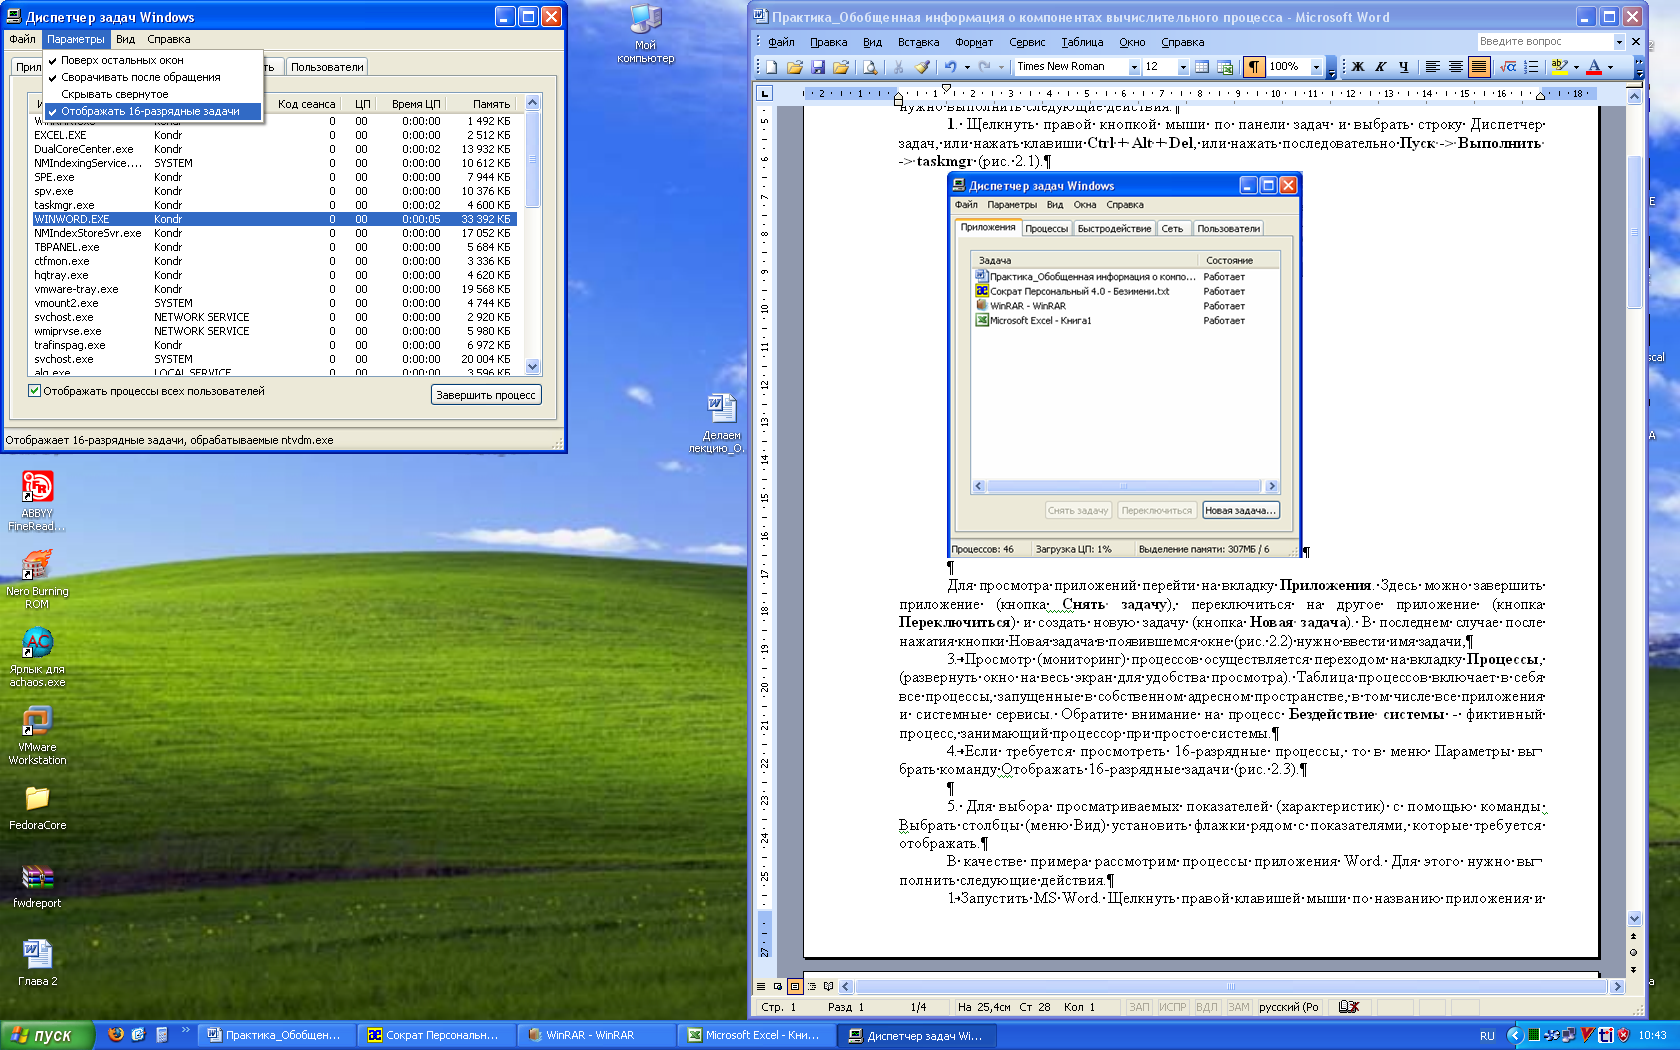
Task: Click the Open file icon in Word
Action: pos(794,67)
